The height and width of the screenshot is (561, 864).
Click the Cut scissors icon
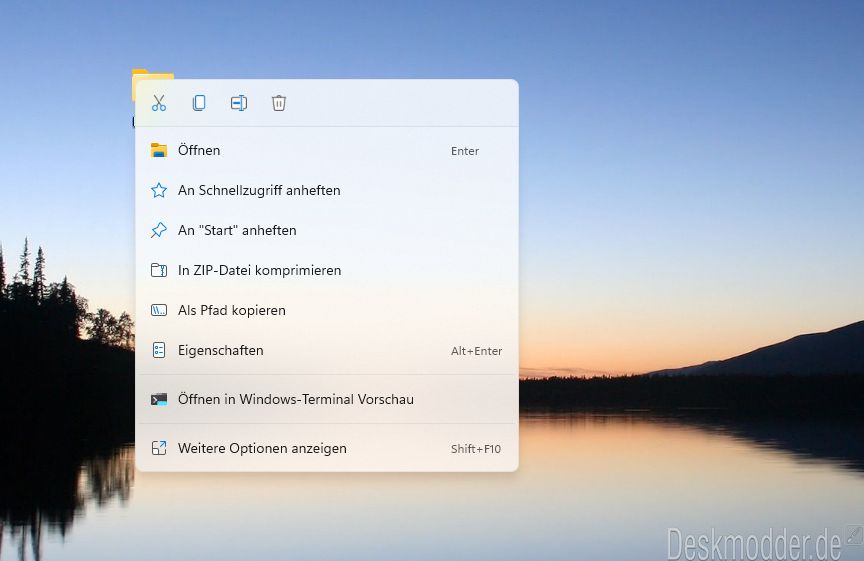[159, 103]
